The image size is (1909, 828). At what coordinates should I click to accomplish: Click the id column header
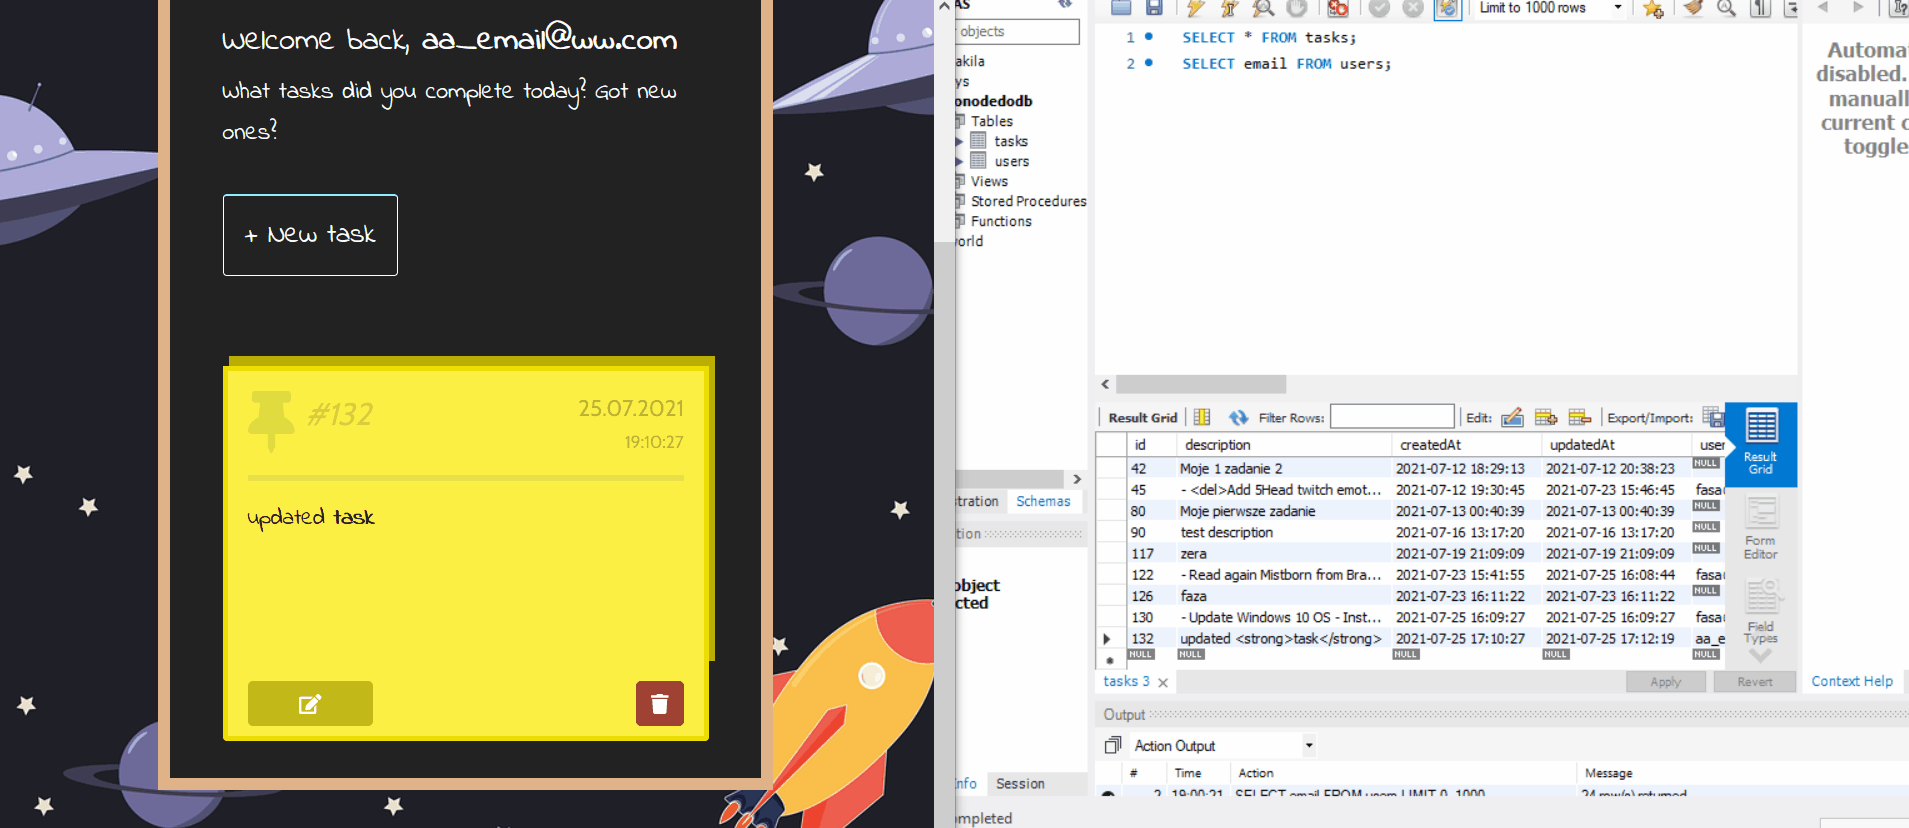pyautogui.click(x=1152, y=445)
